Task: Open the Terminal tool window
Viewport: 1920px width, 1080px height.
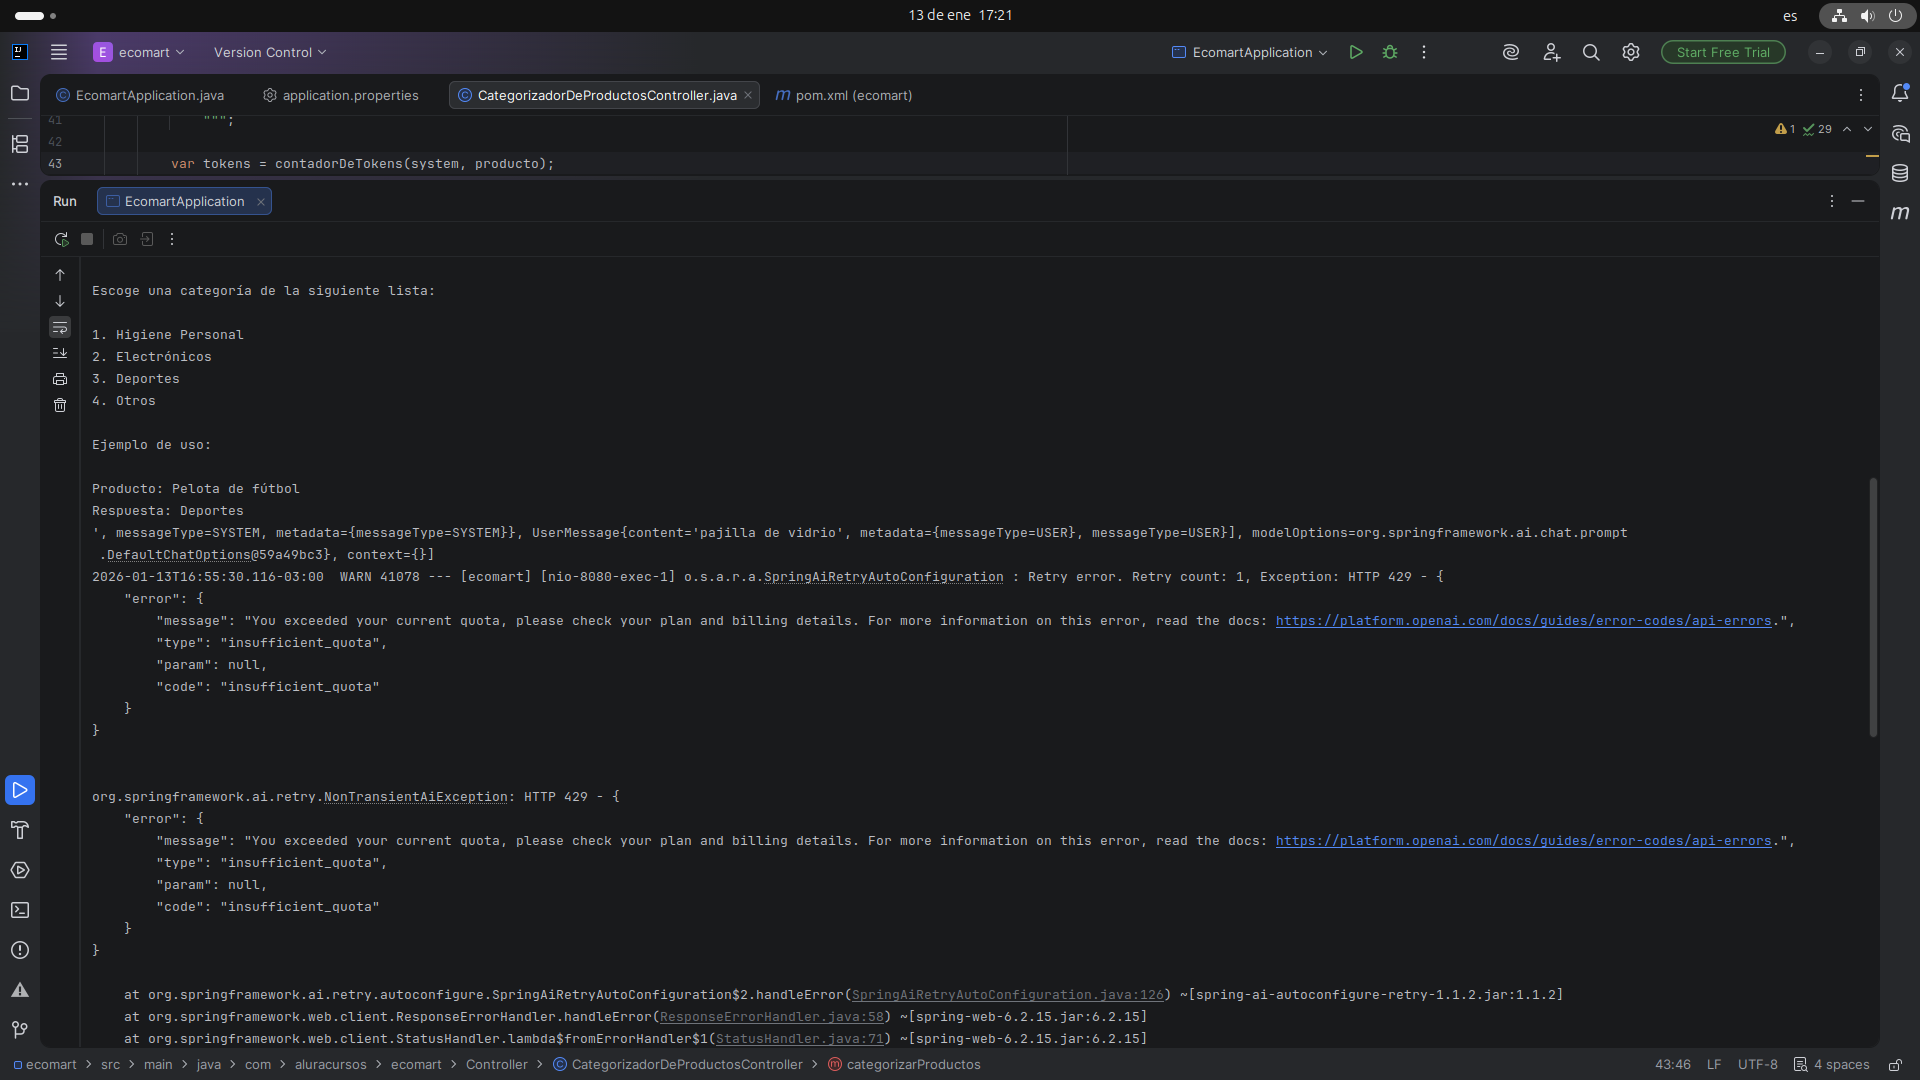Action: (x=20, y=910)
